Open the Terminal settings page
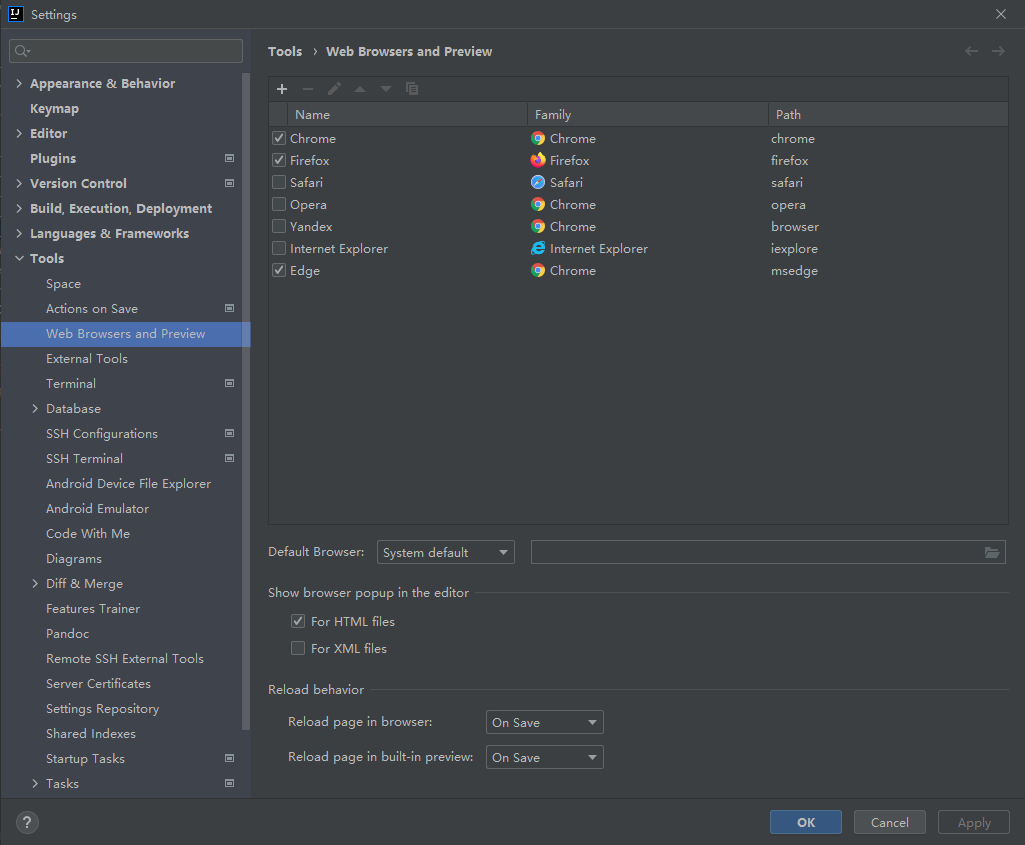Viewport: 1025px width, 845px height. click(x=71, y=384)
